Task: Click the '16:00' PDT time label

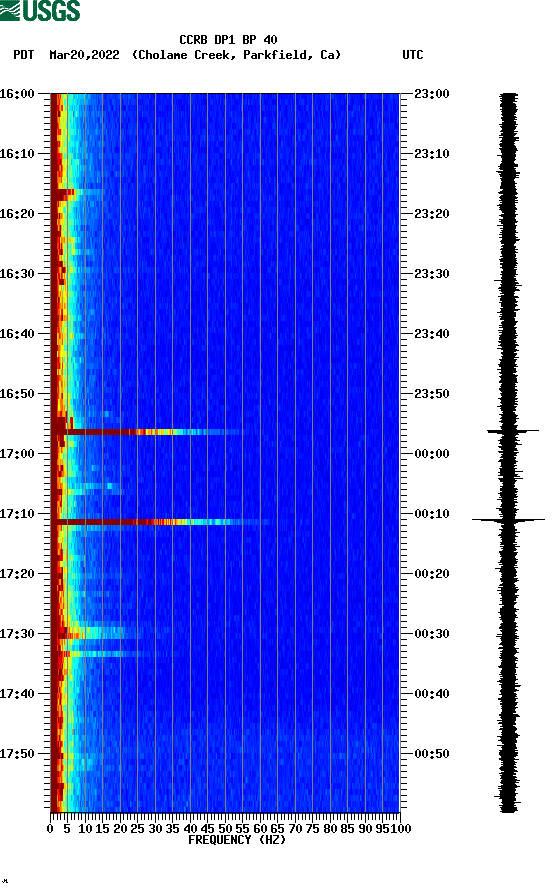Action: 17,94
